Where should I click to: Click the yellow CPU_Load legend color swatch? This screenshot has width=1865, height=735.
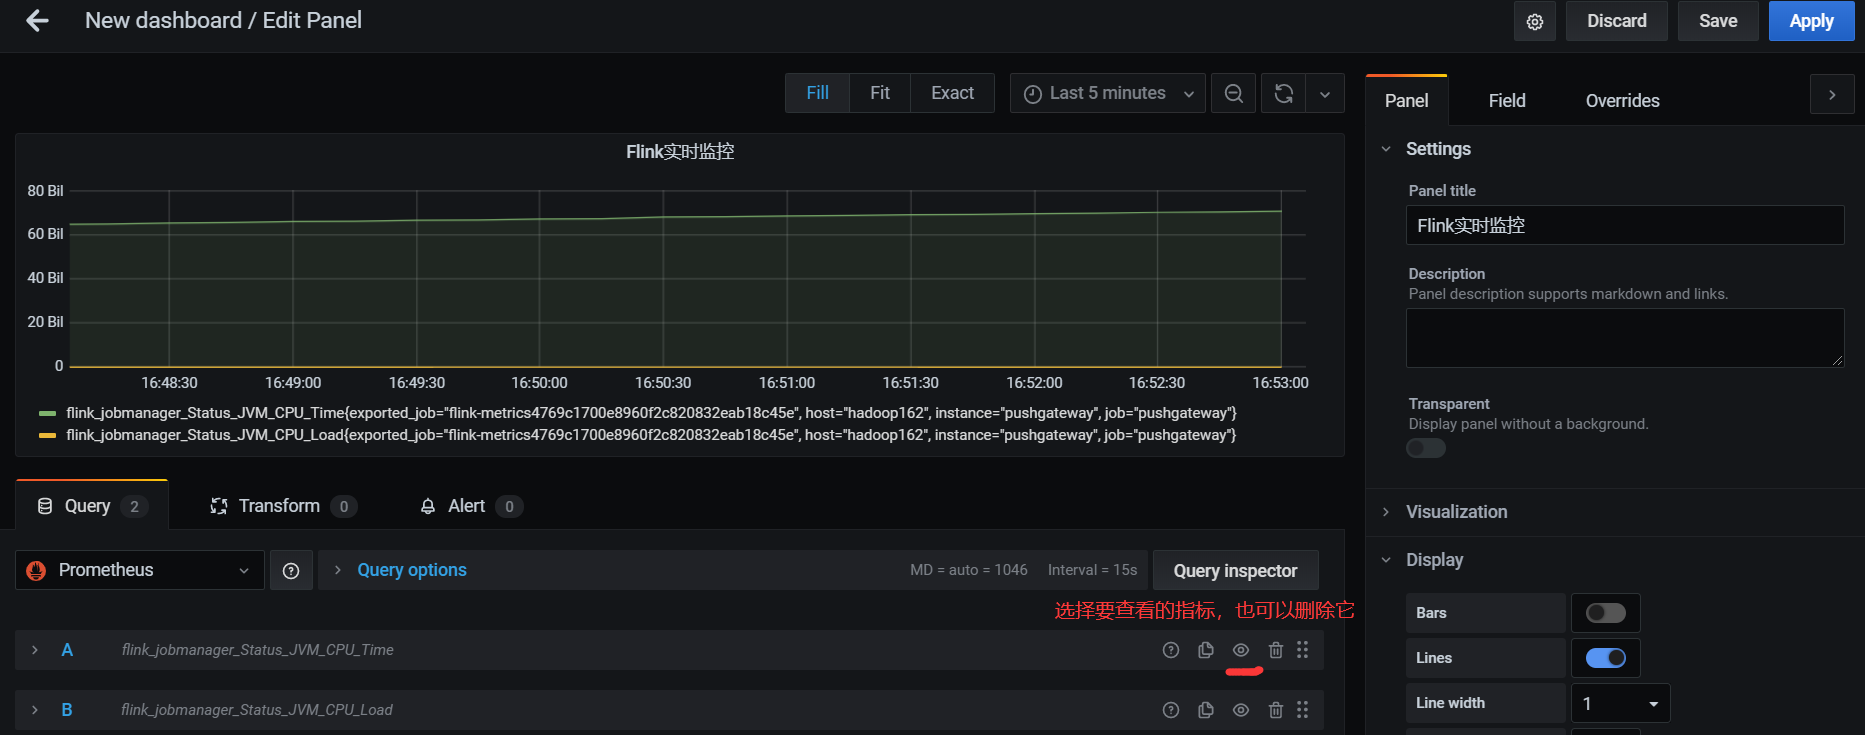tap(47, 435)
